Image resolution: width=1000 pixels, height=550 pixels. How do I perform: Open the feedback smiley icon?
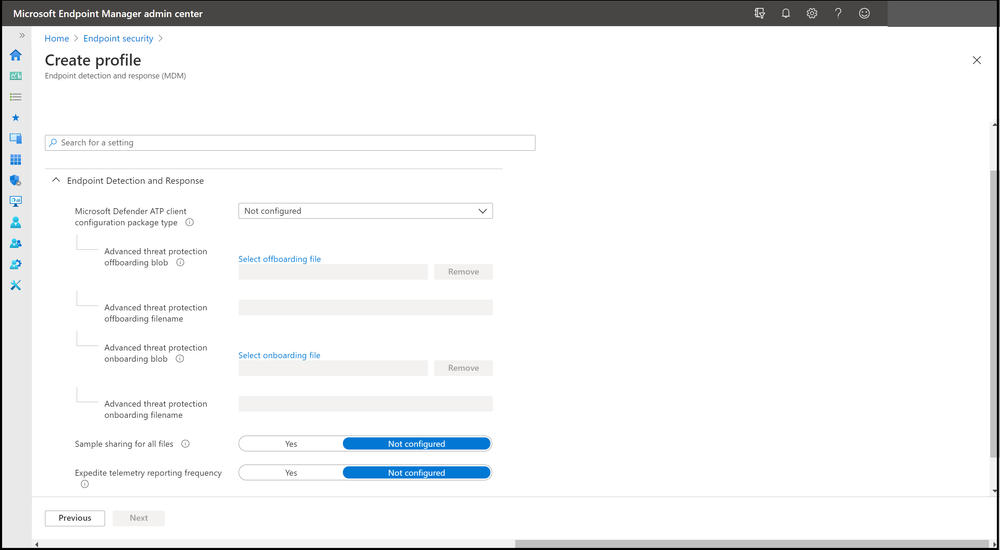864,13
